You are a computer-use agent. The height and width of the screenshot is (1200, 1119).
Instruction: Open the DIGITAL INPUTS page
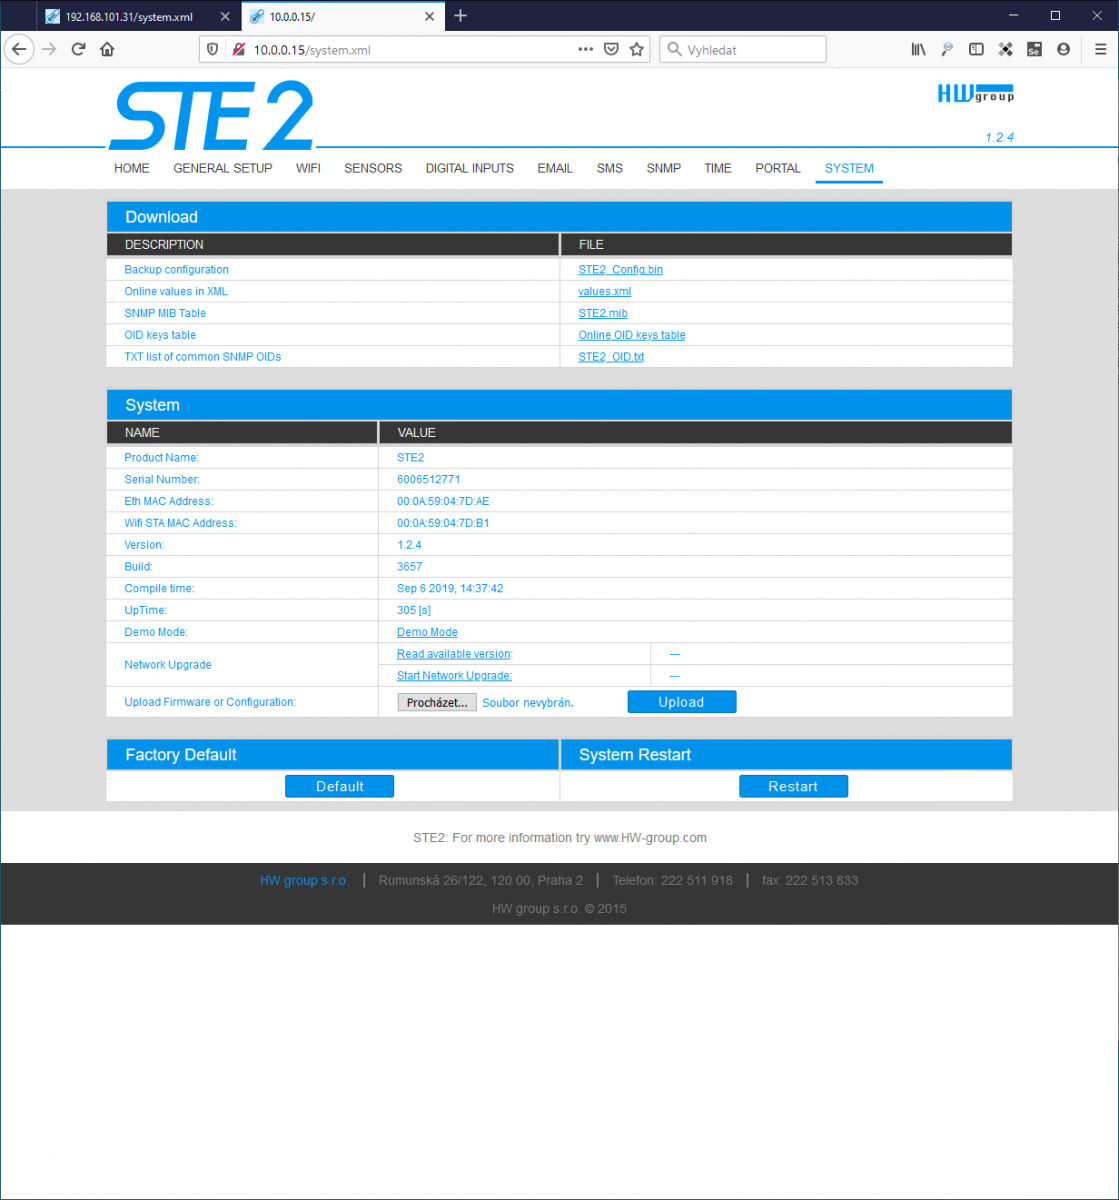[x=470, y=168]
